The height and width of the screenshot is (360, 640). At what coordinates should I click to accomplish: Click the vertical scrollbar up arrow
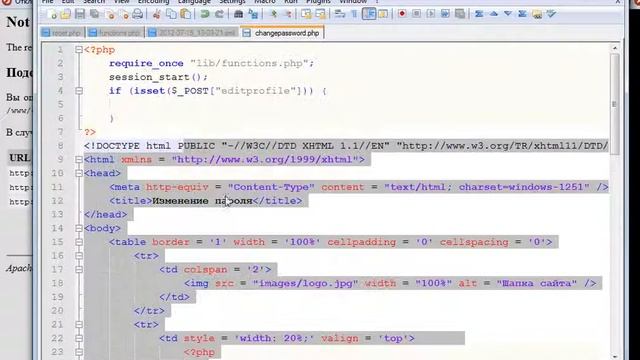click(615, 48)
